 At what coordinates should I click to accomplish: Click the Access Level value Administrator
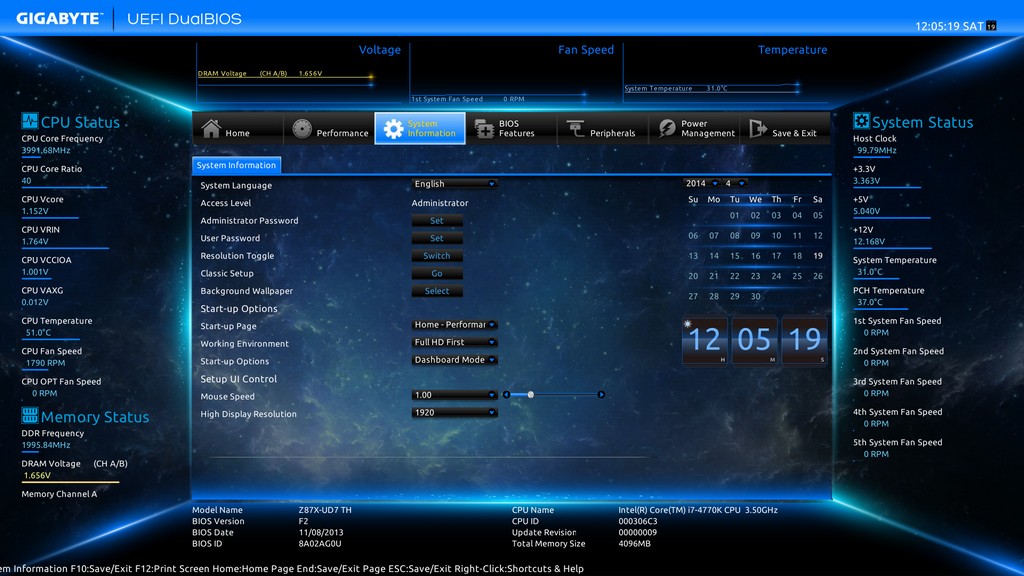point(440,203)
